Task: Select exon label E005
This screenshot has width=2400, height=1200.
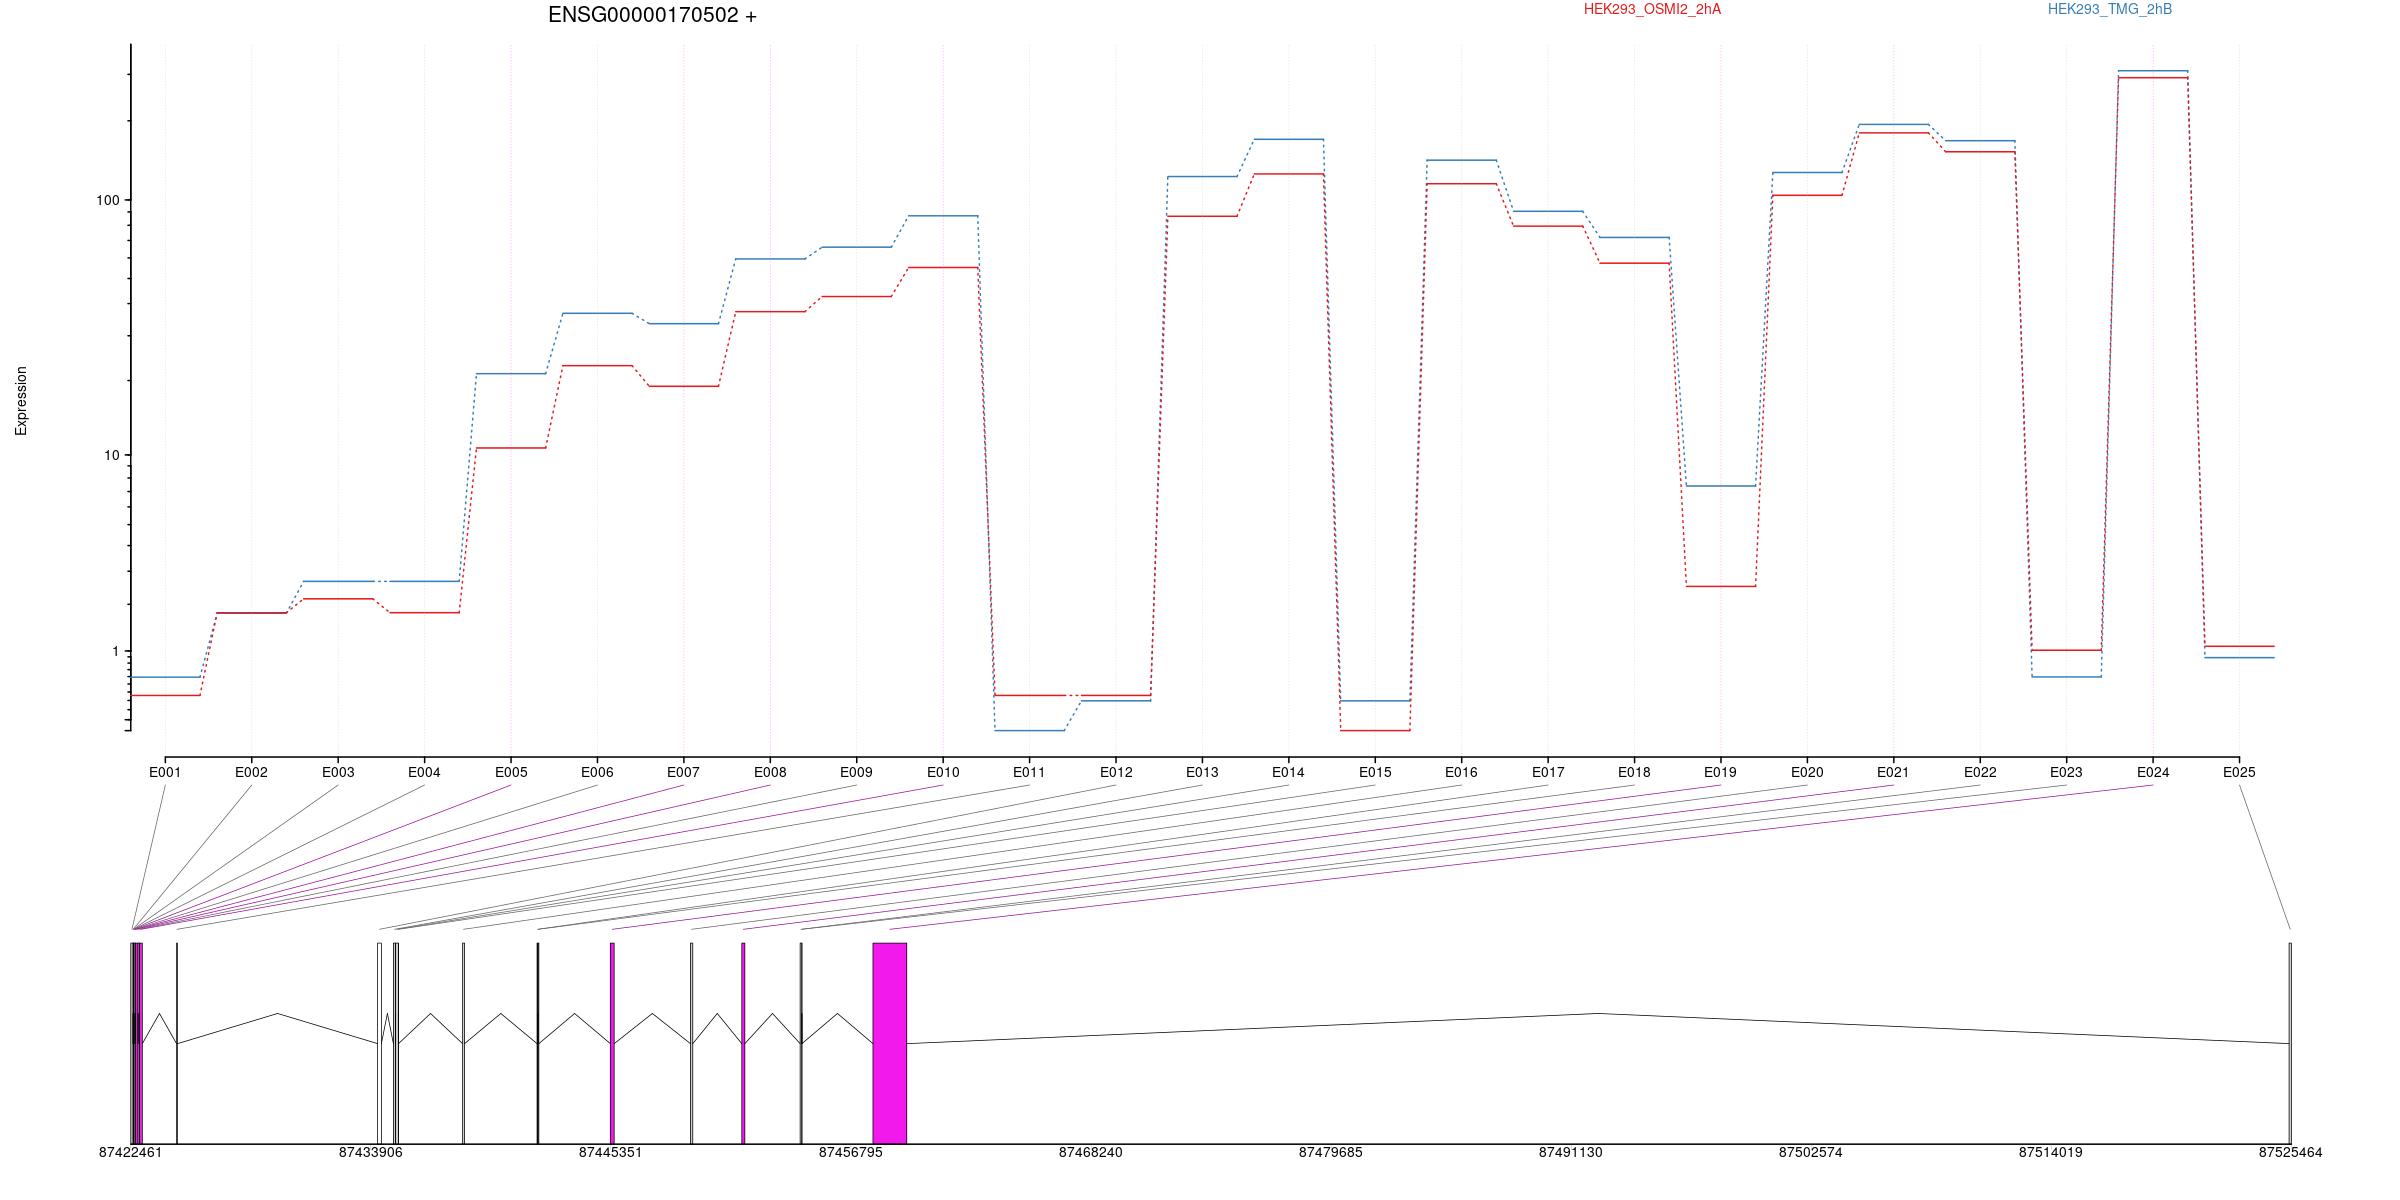Action: tap(511, 772)
